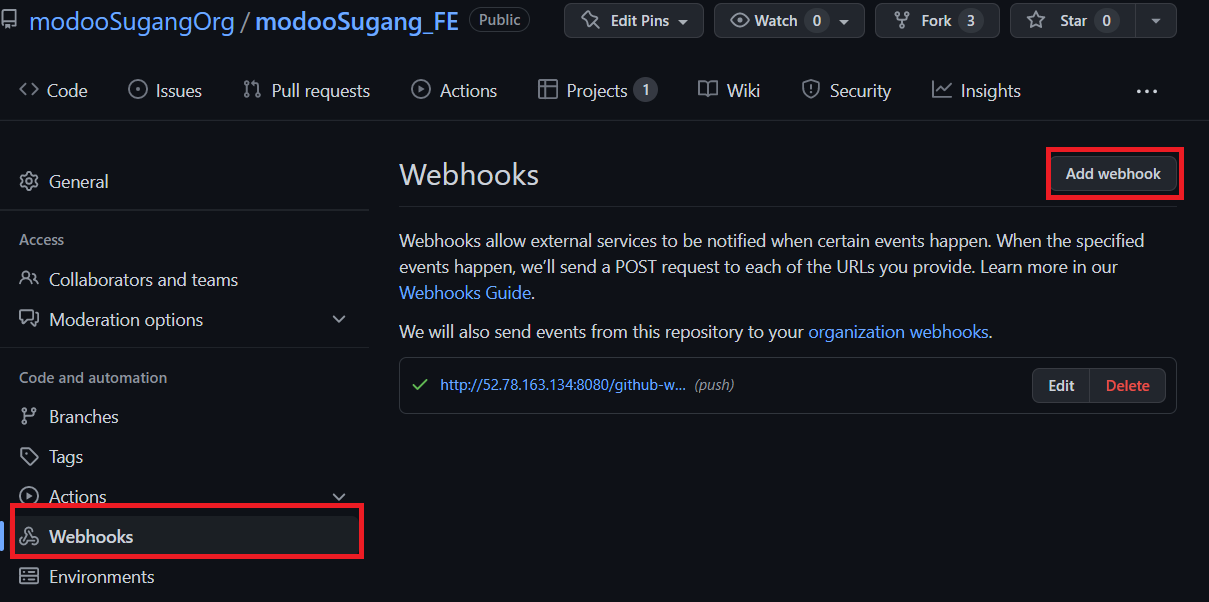
Task: Click the Star count badge showing 0
Action: point(1106,20)
